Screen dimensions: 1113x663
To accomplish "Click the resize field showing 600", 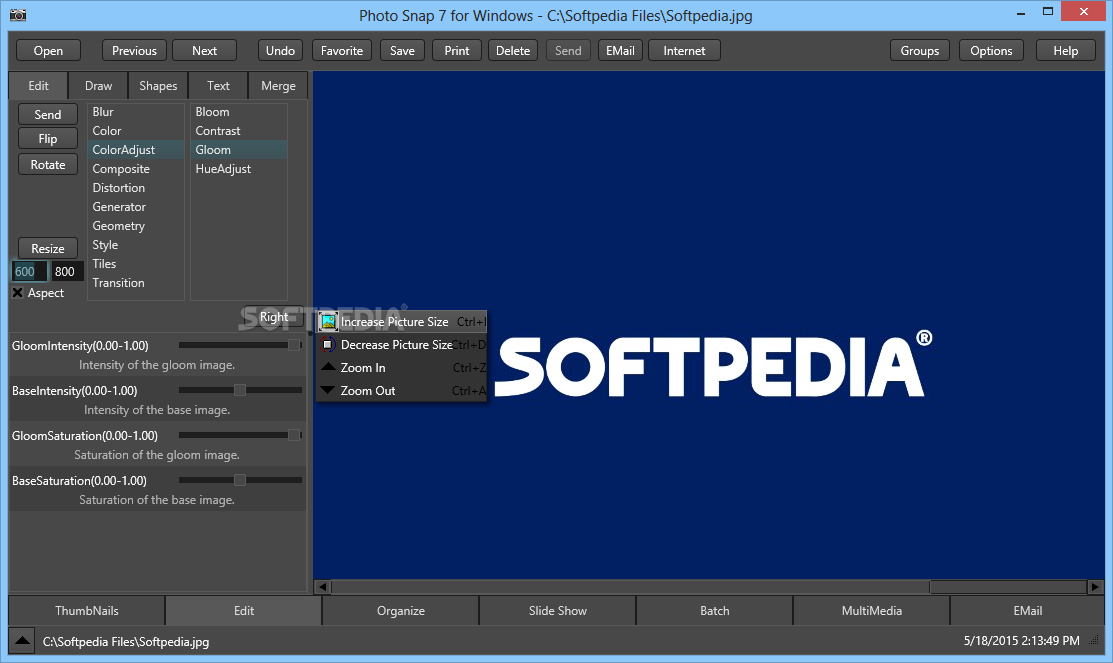I will [x=29, y=271].
